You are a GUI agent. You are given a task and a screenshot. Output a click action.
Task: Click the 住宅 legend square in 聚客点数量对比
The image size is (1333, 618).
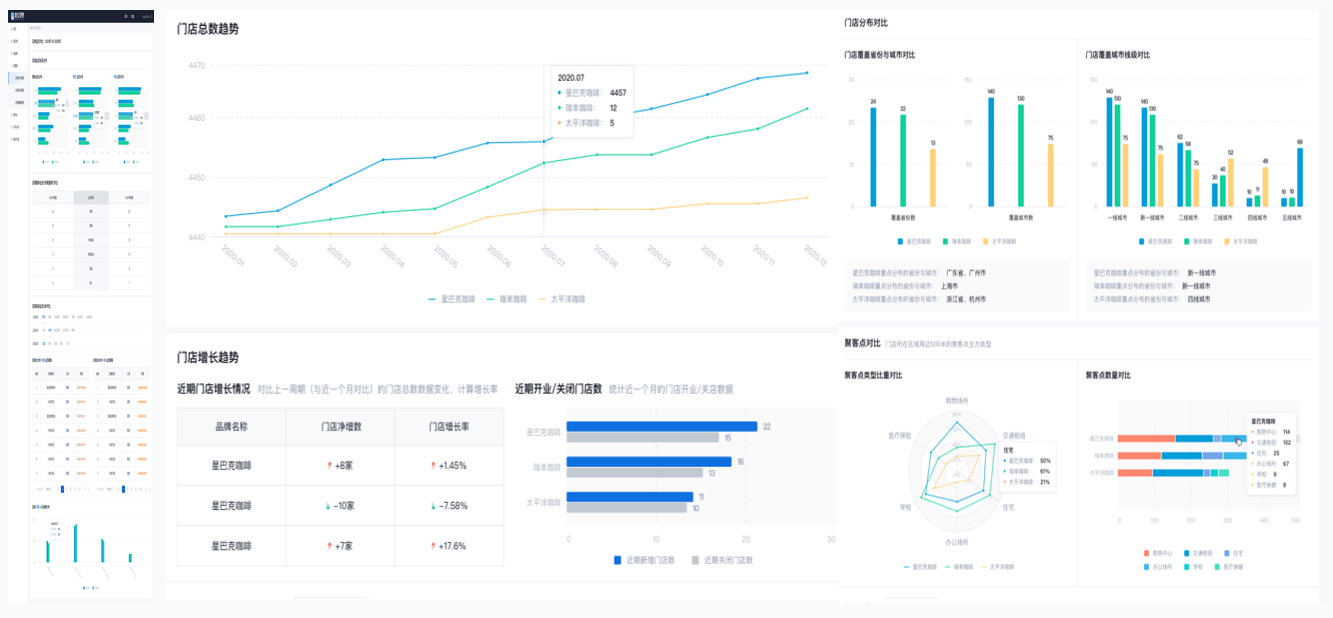(x=1227, y=552)
